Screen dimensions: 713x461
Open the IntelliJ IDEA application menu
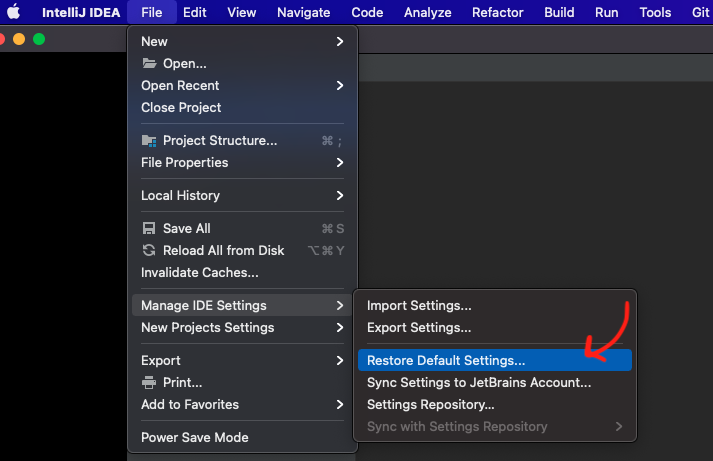pyautogui.click(x=81, y=12)
